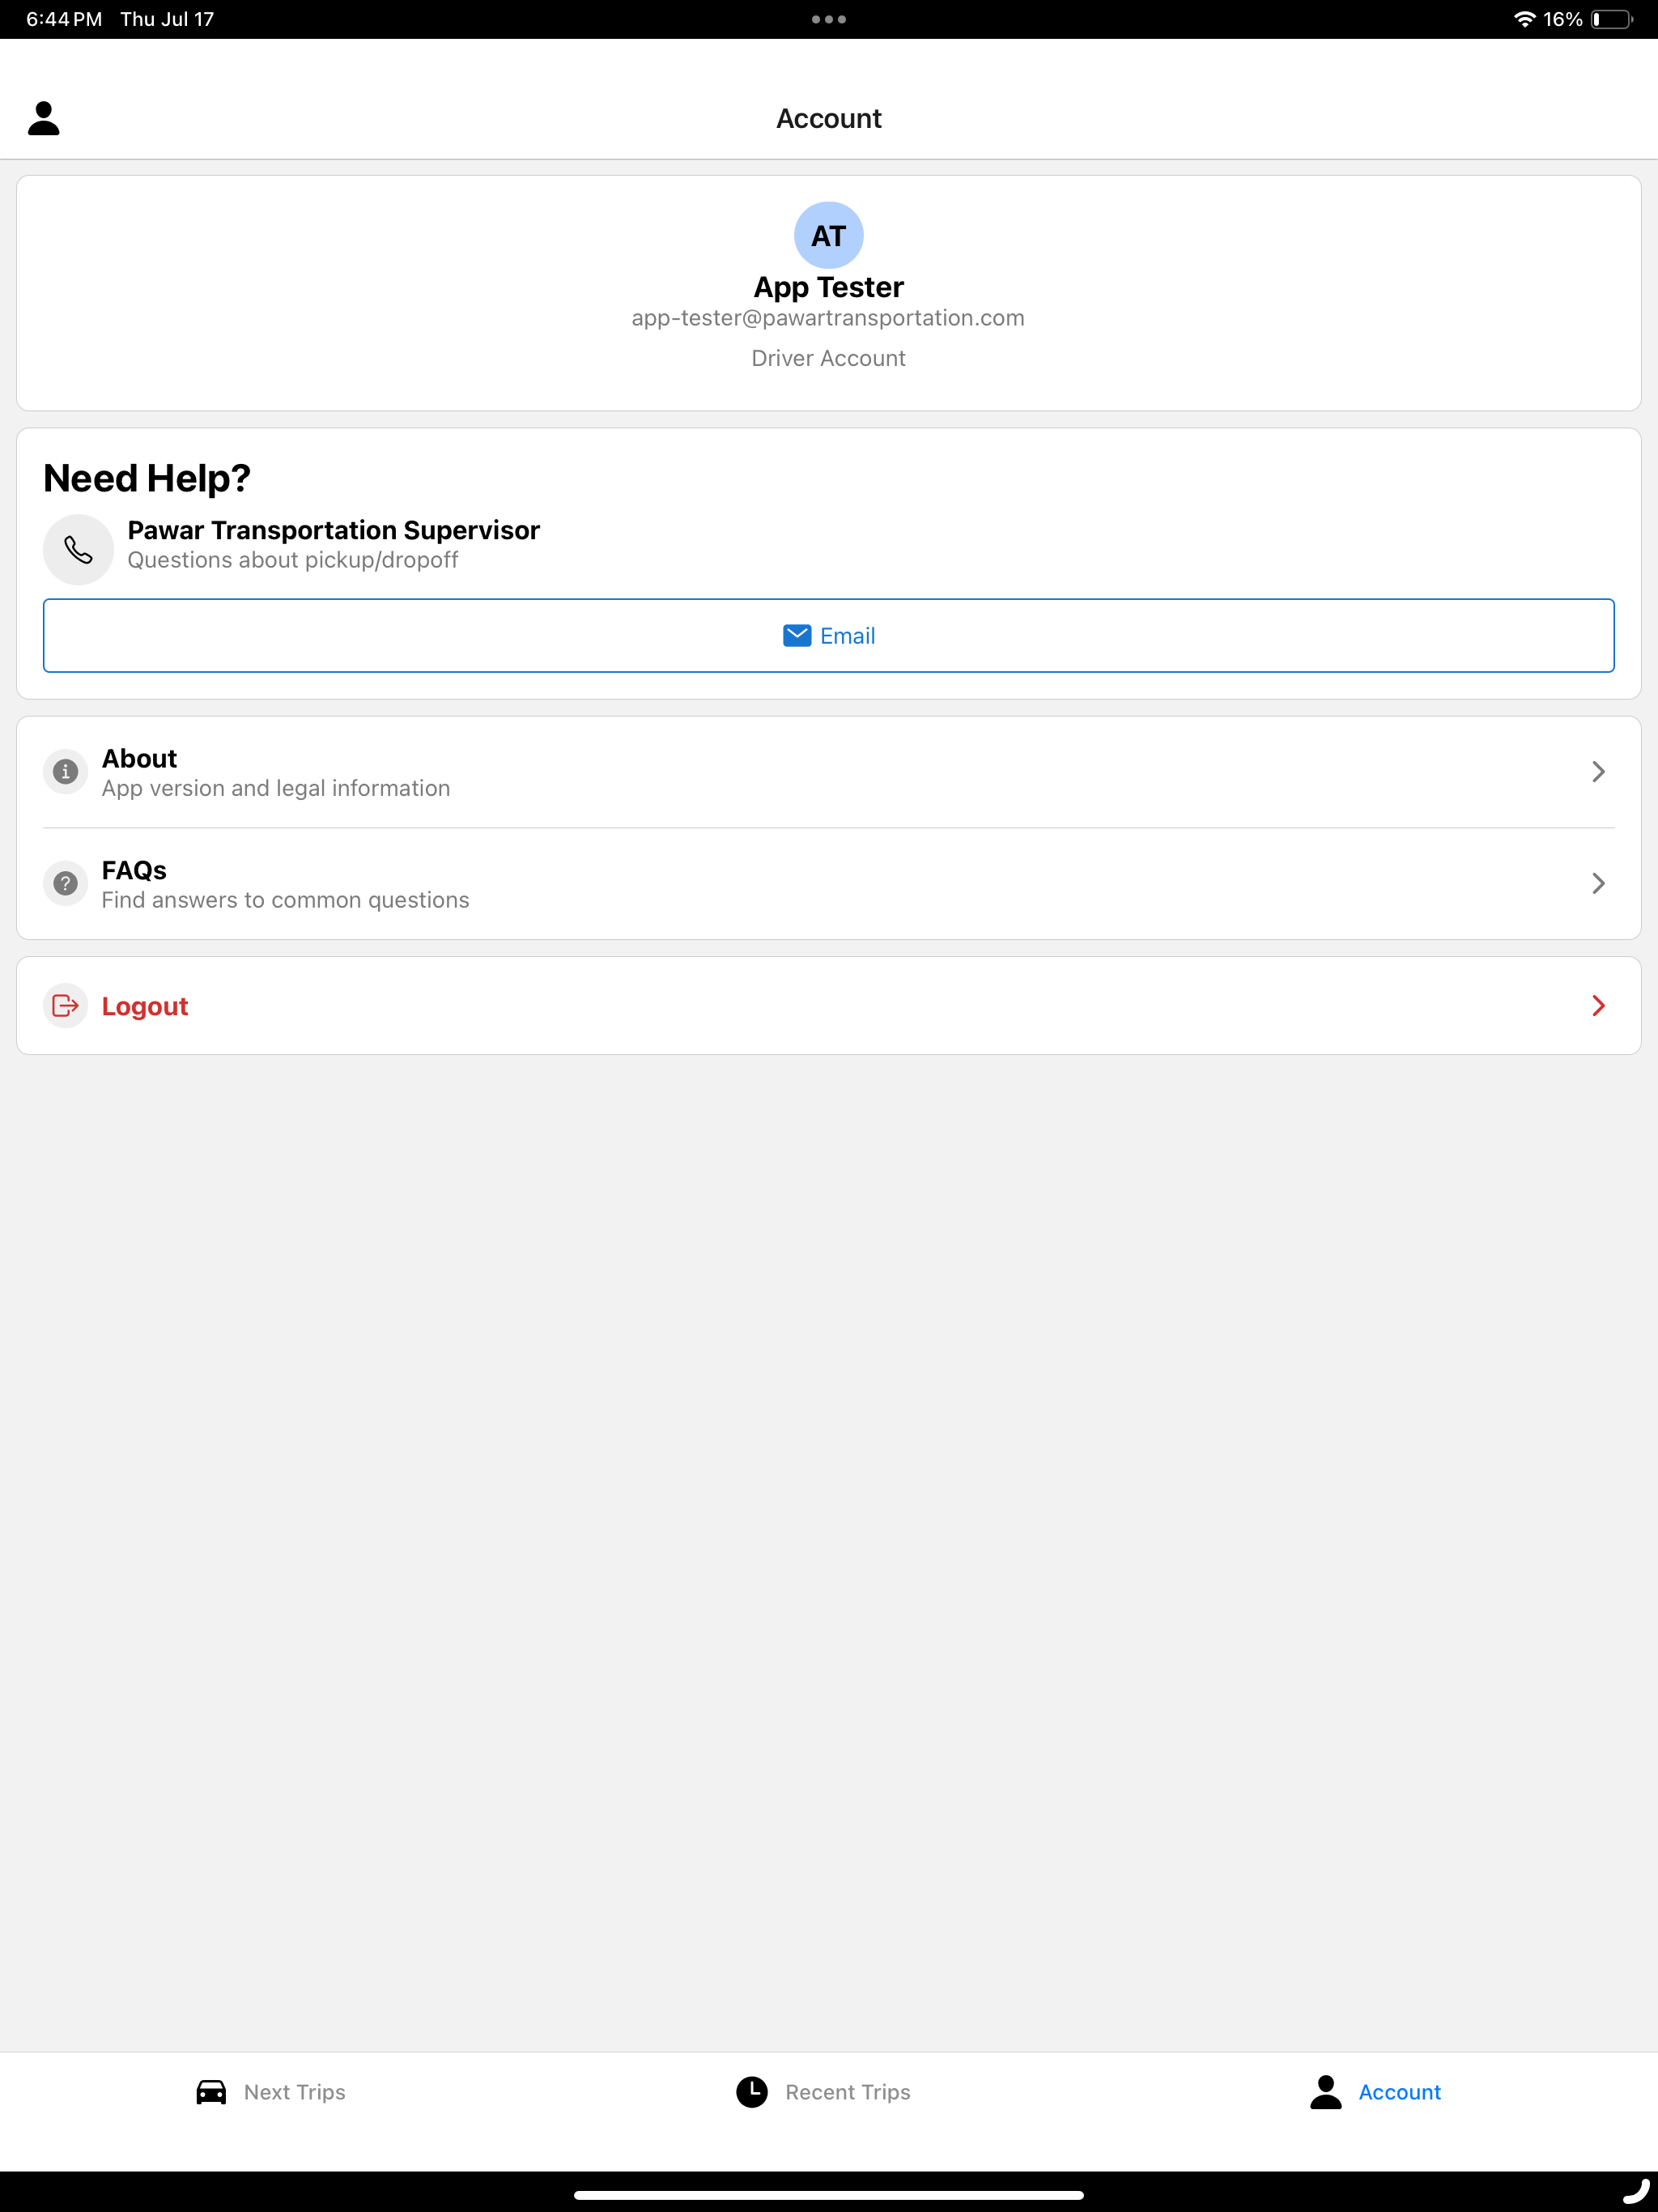Tap the question mark icon by FAQs
This screenshot has height=2212, width=1658.
pos(66,883)
